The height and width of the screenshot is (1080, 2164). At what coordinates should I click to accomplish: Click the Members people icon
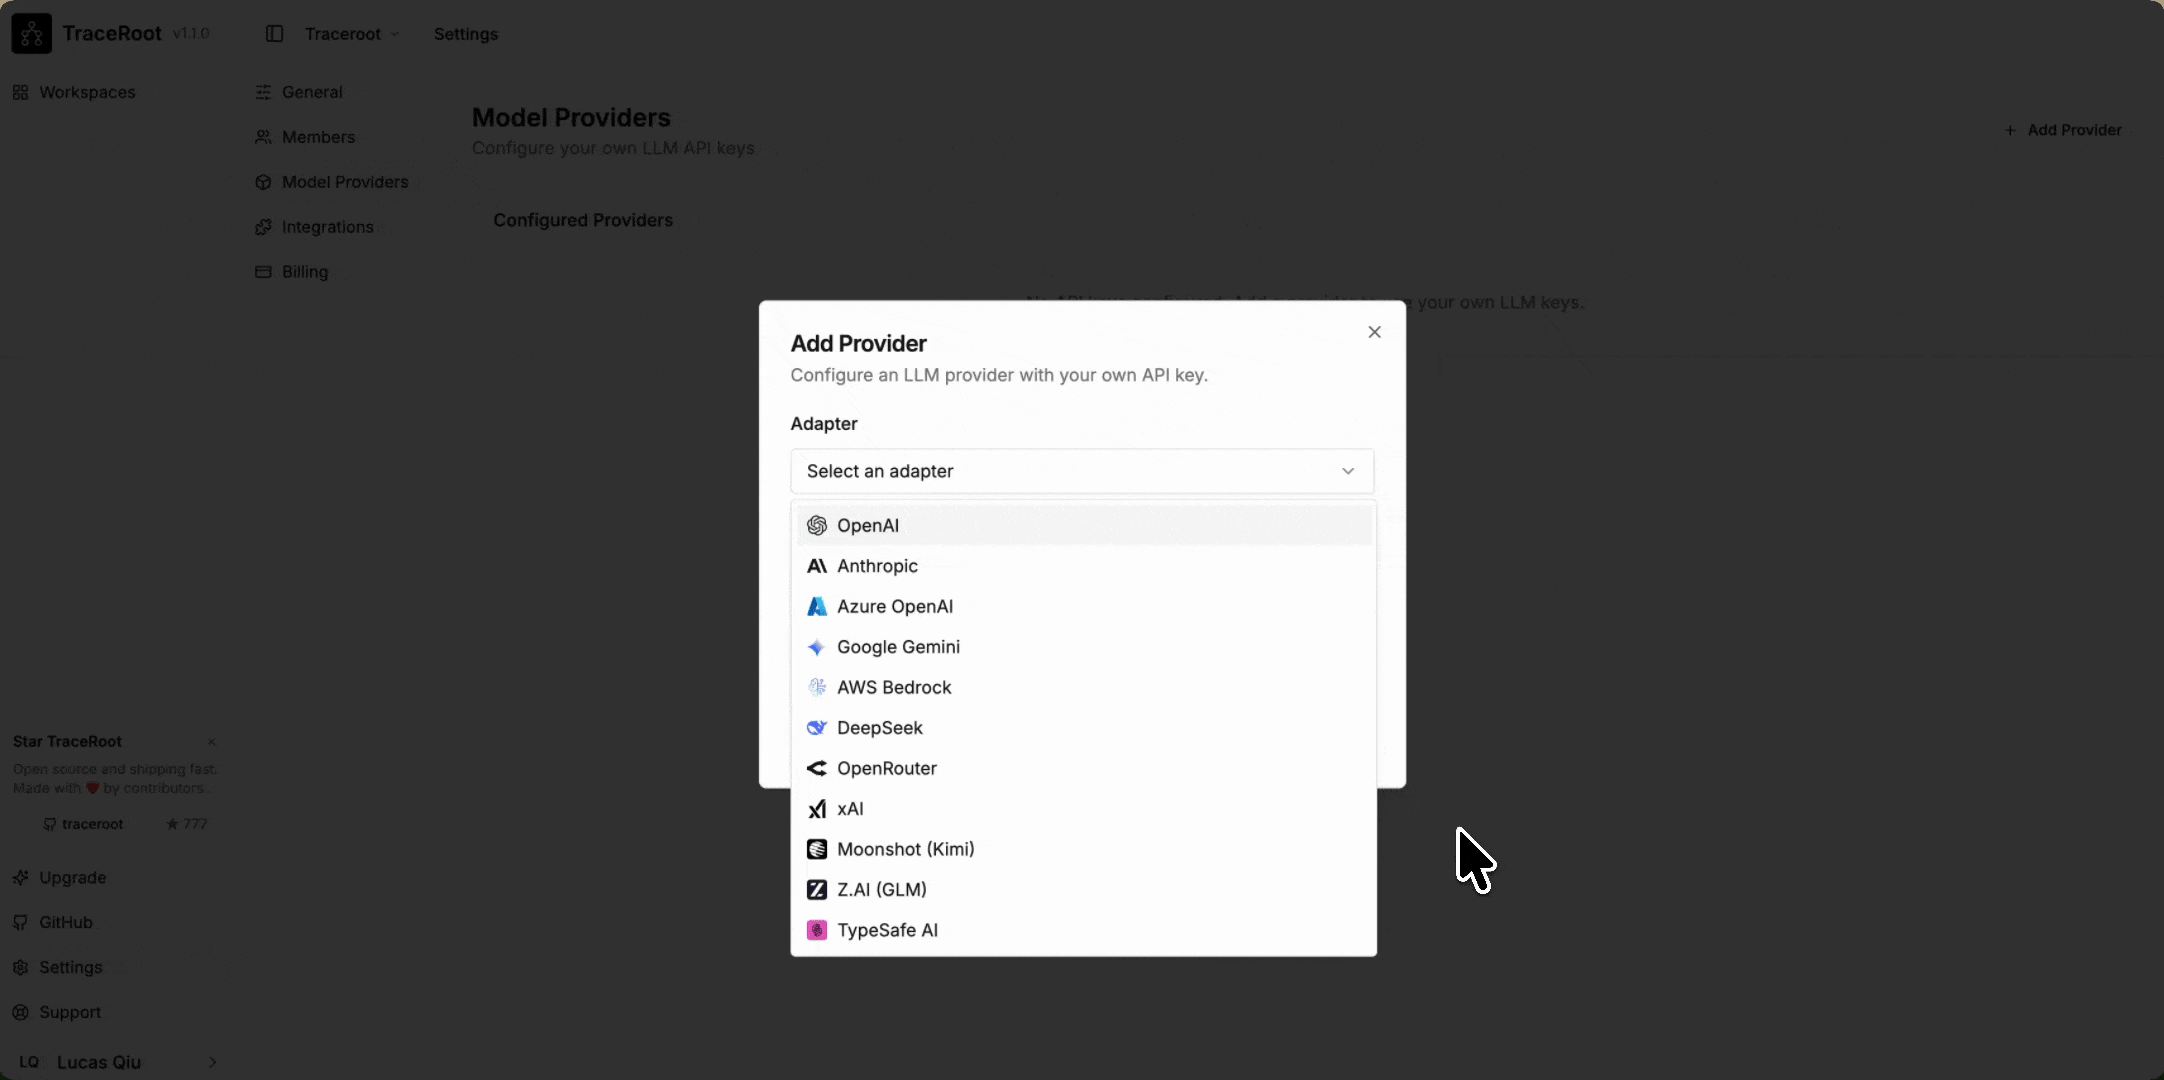[263, 137]
